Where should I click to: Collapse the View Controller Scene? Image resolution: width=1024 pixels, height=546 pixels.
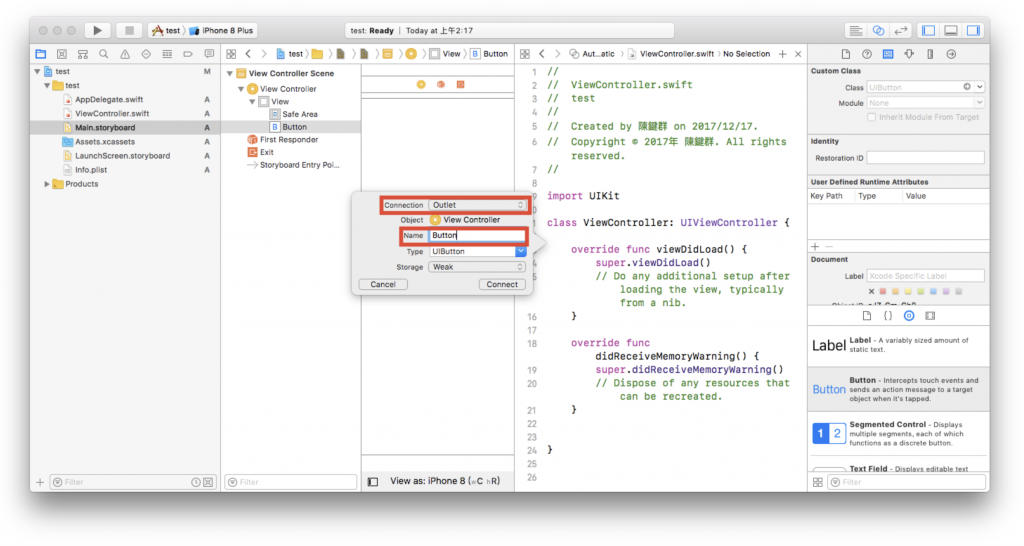[x=230, y=74]
